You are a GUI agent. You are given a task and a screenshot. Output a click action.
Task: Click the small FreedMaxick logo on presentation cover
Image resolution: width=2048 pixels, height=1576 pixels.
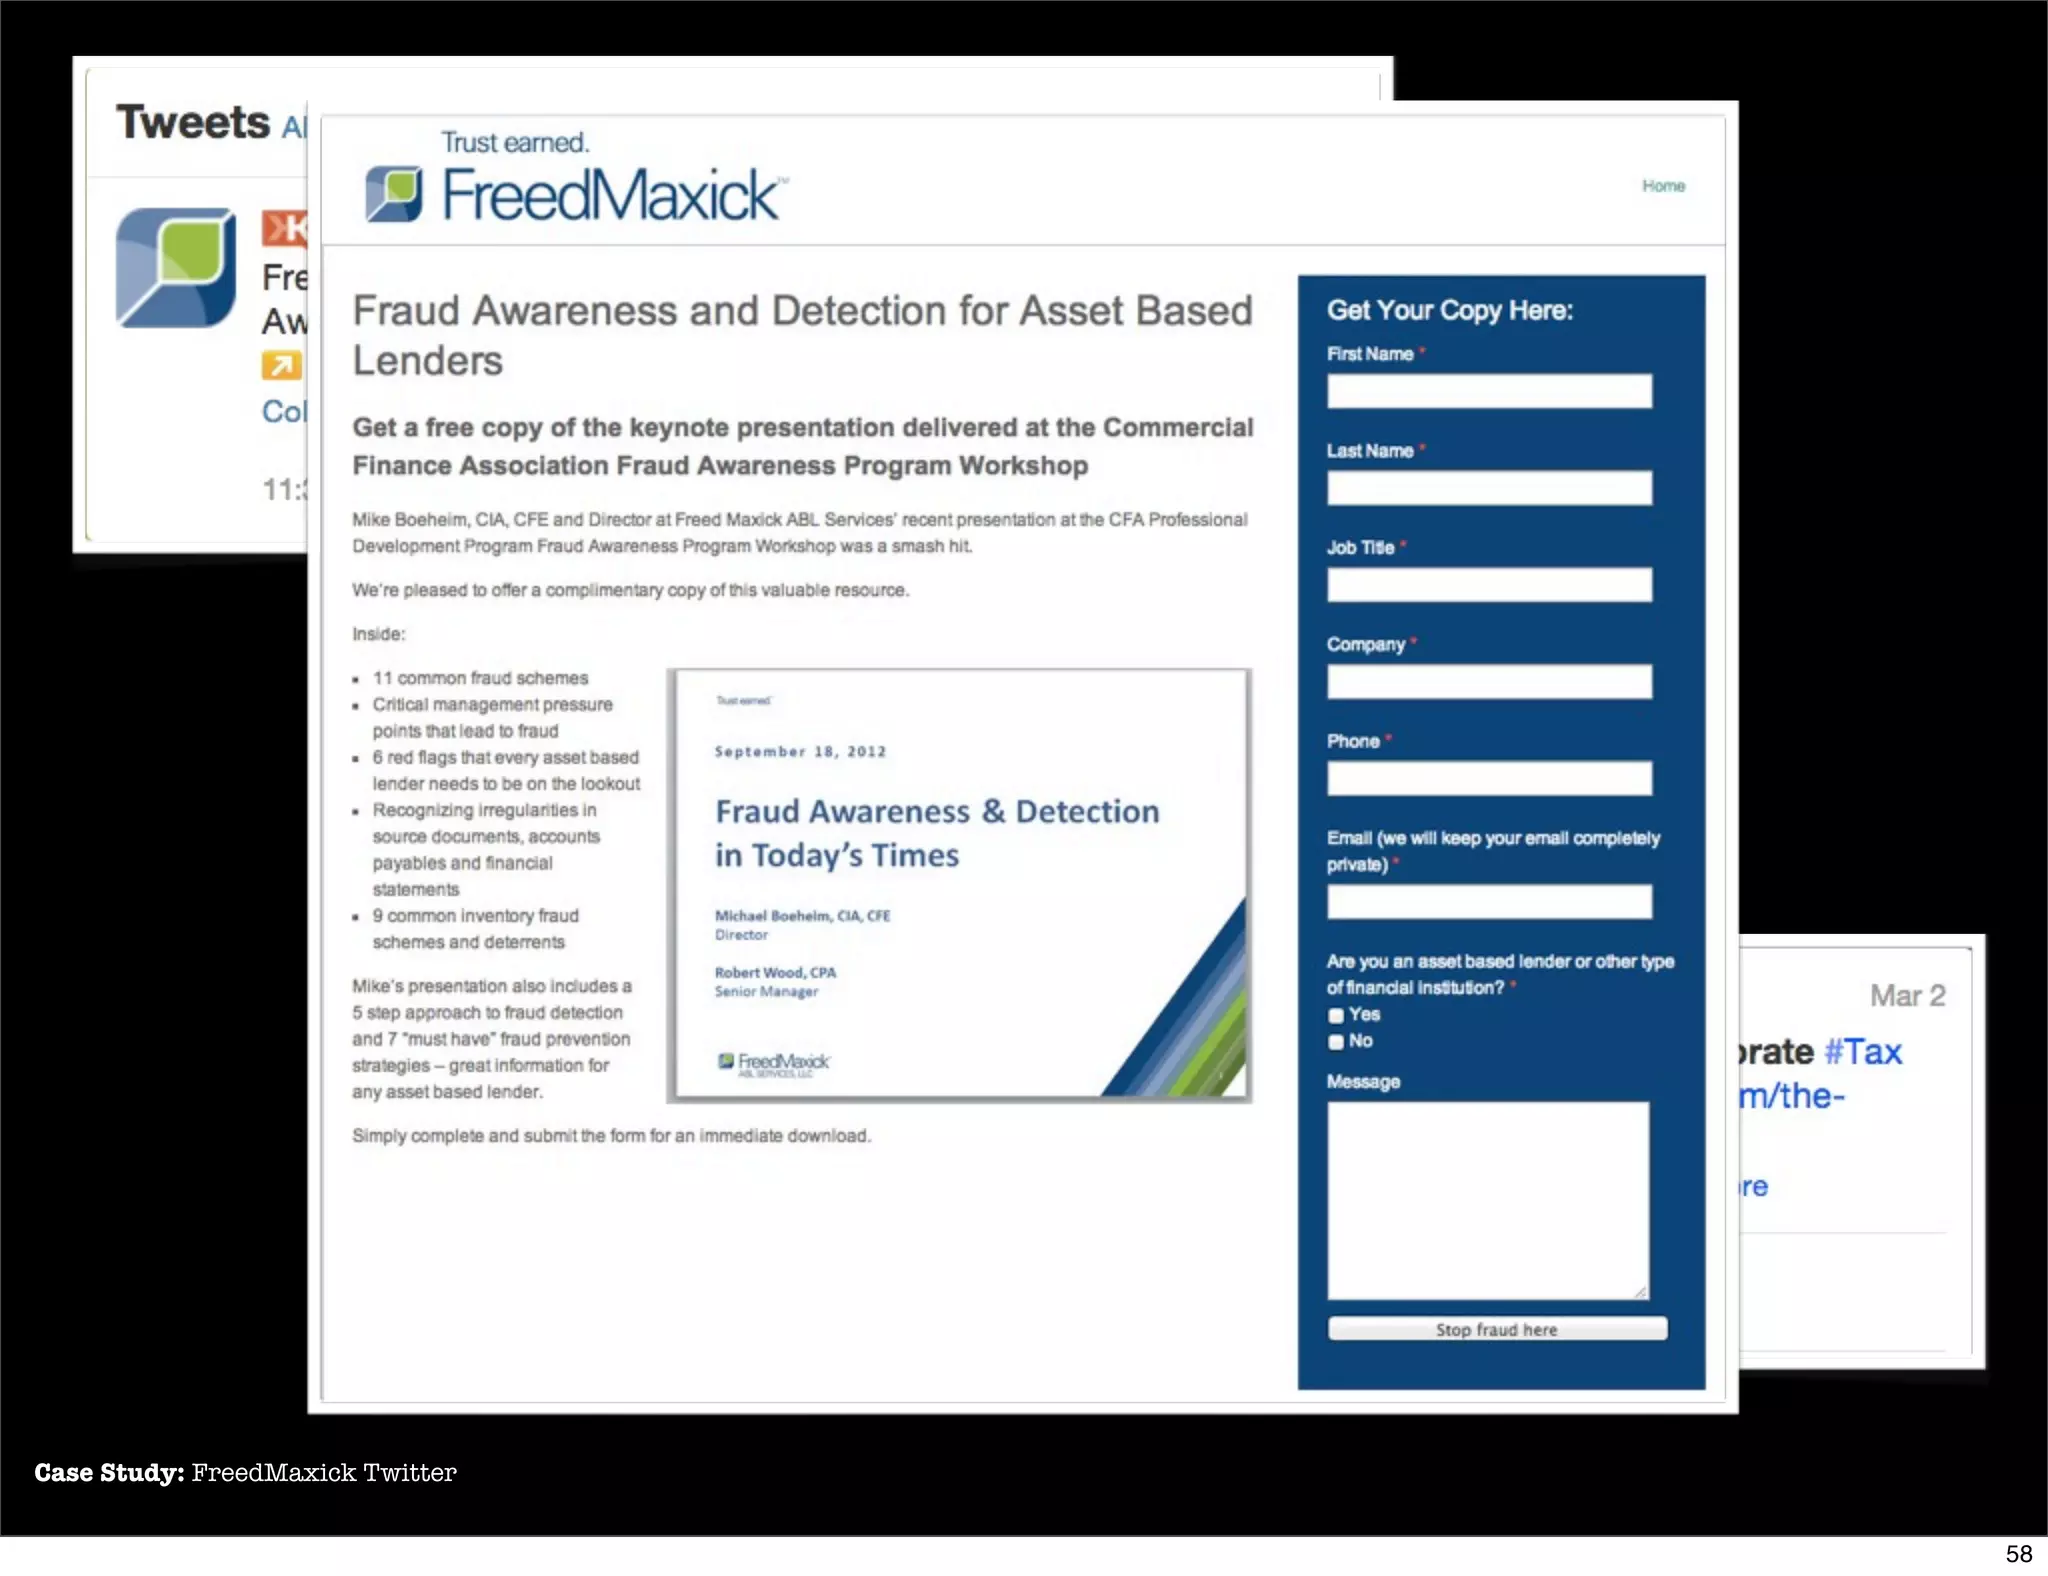[x=773, y=1063]
